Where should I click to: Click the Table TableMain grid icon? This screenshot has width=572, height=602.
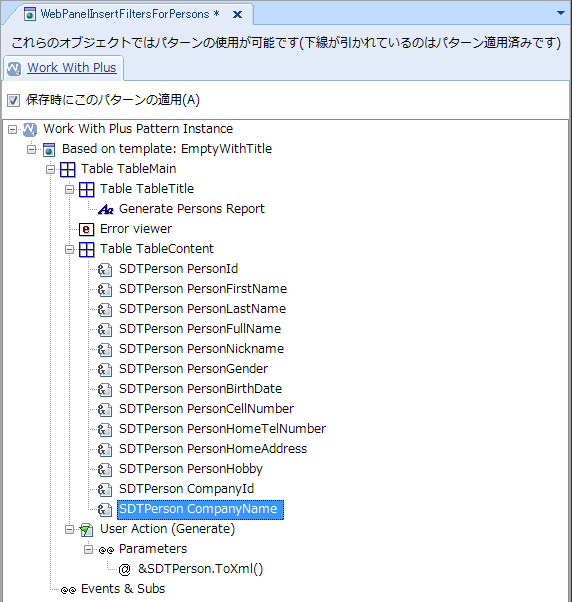point(68,169)
